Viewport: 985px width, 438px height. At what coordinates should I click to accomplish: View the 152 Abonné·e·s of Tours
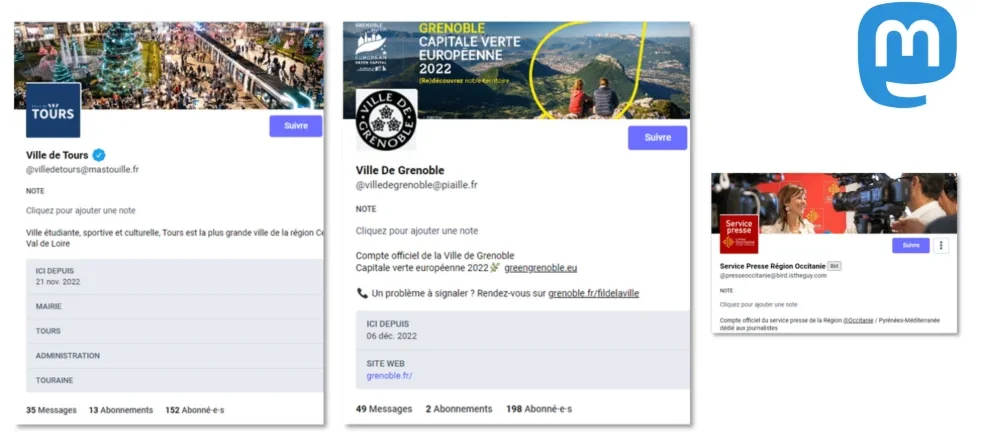195,410
